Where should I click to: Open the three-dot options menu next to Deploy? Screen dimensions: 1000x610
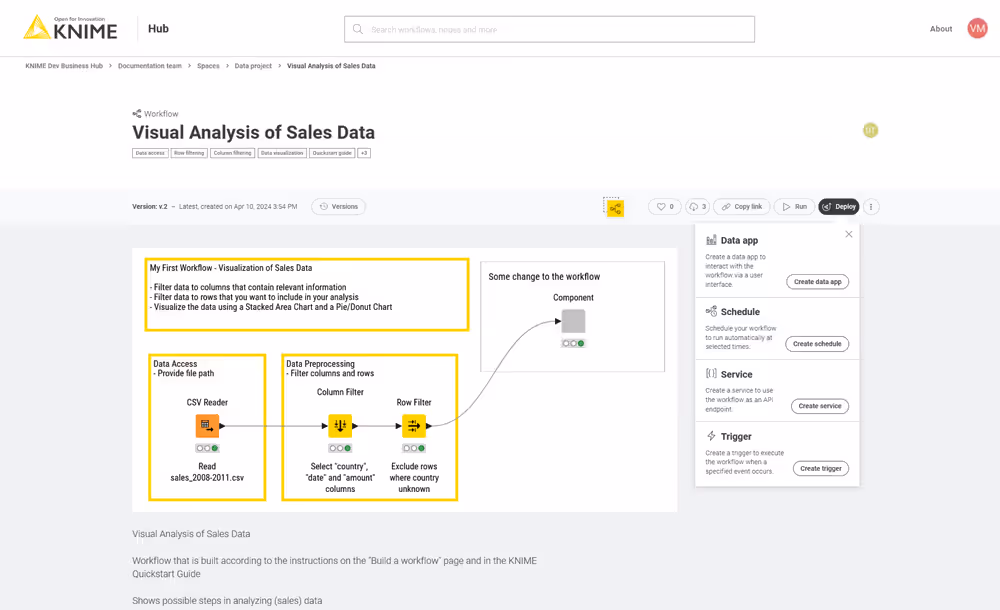tap(871, 206)
